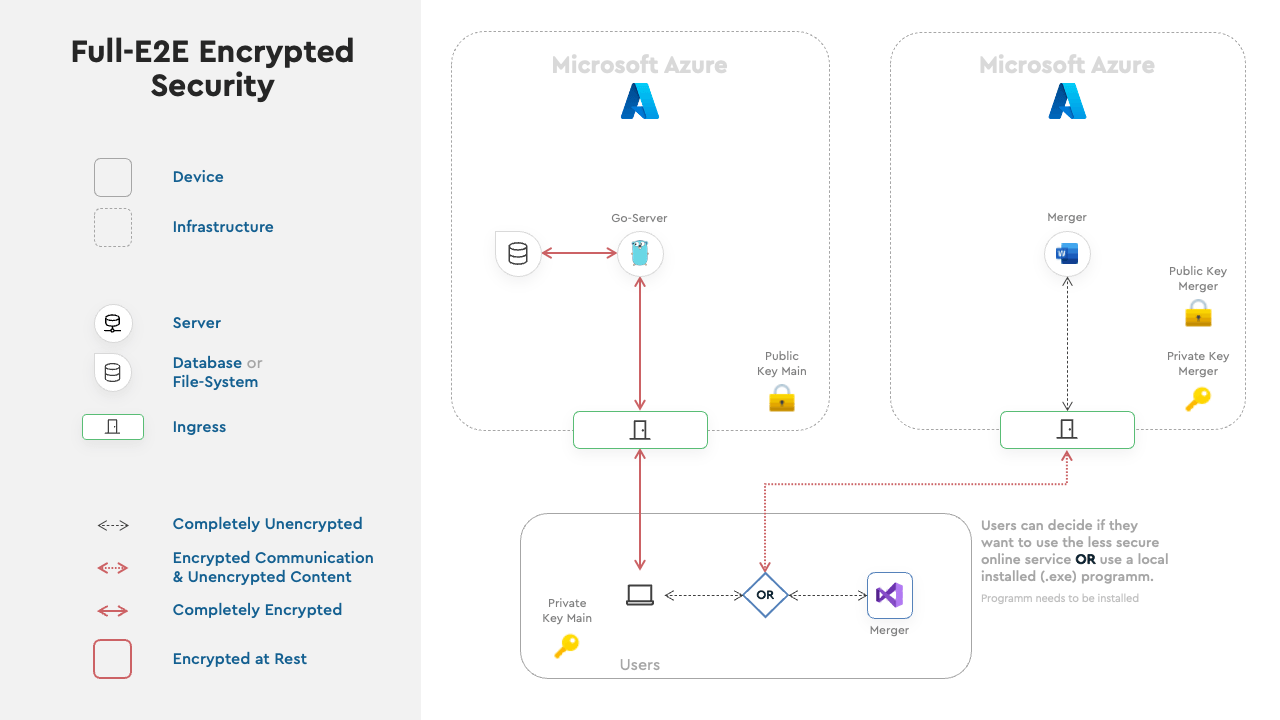Click the database icon beside Go-Server
Viewport: 1280px width, 720px height.
coord(518,254)
